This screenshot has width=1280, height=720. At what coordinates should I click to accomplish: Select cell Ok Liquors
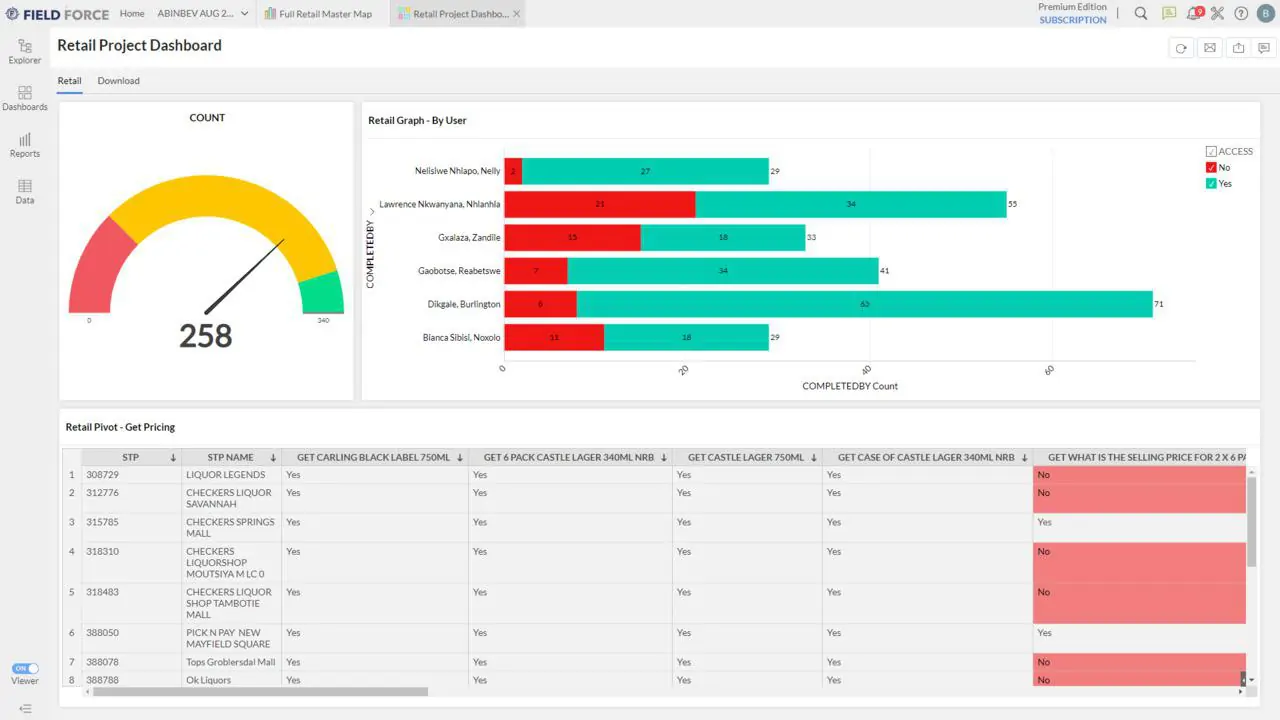click(x=231, y=680)
